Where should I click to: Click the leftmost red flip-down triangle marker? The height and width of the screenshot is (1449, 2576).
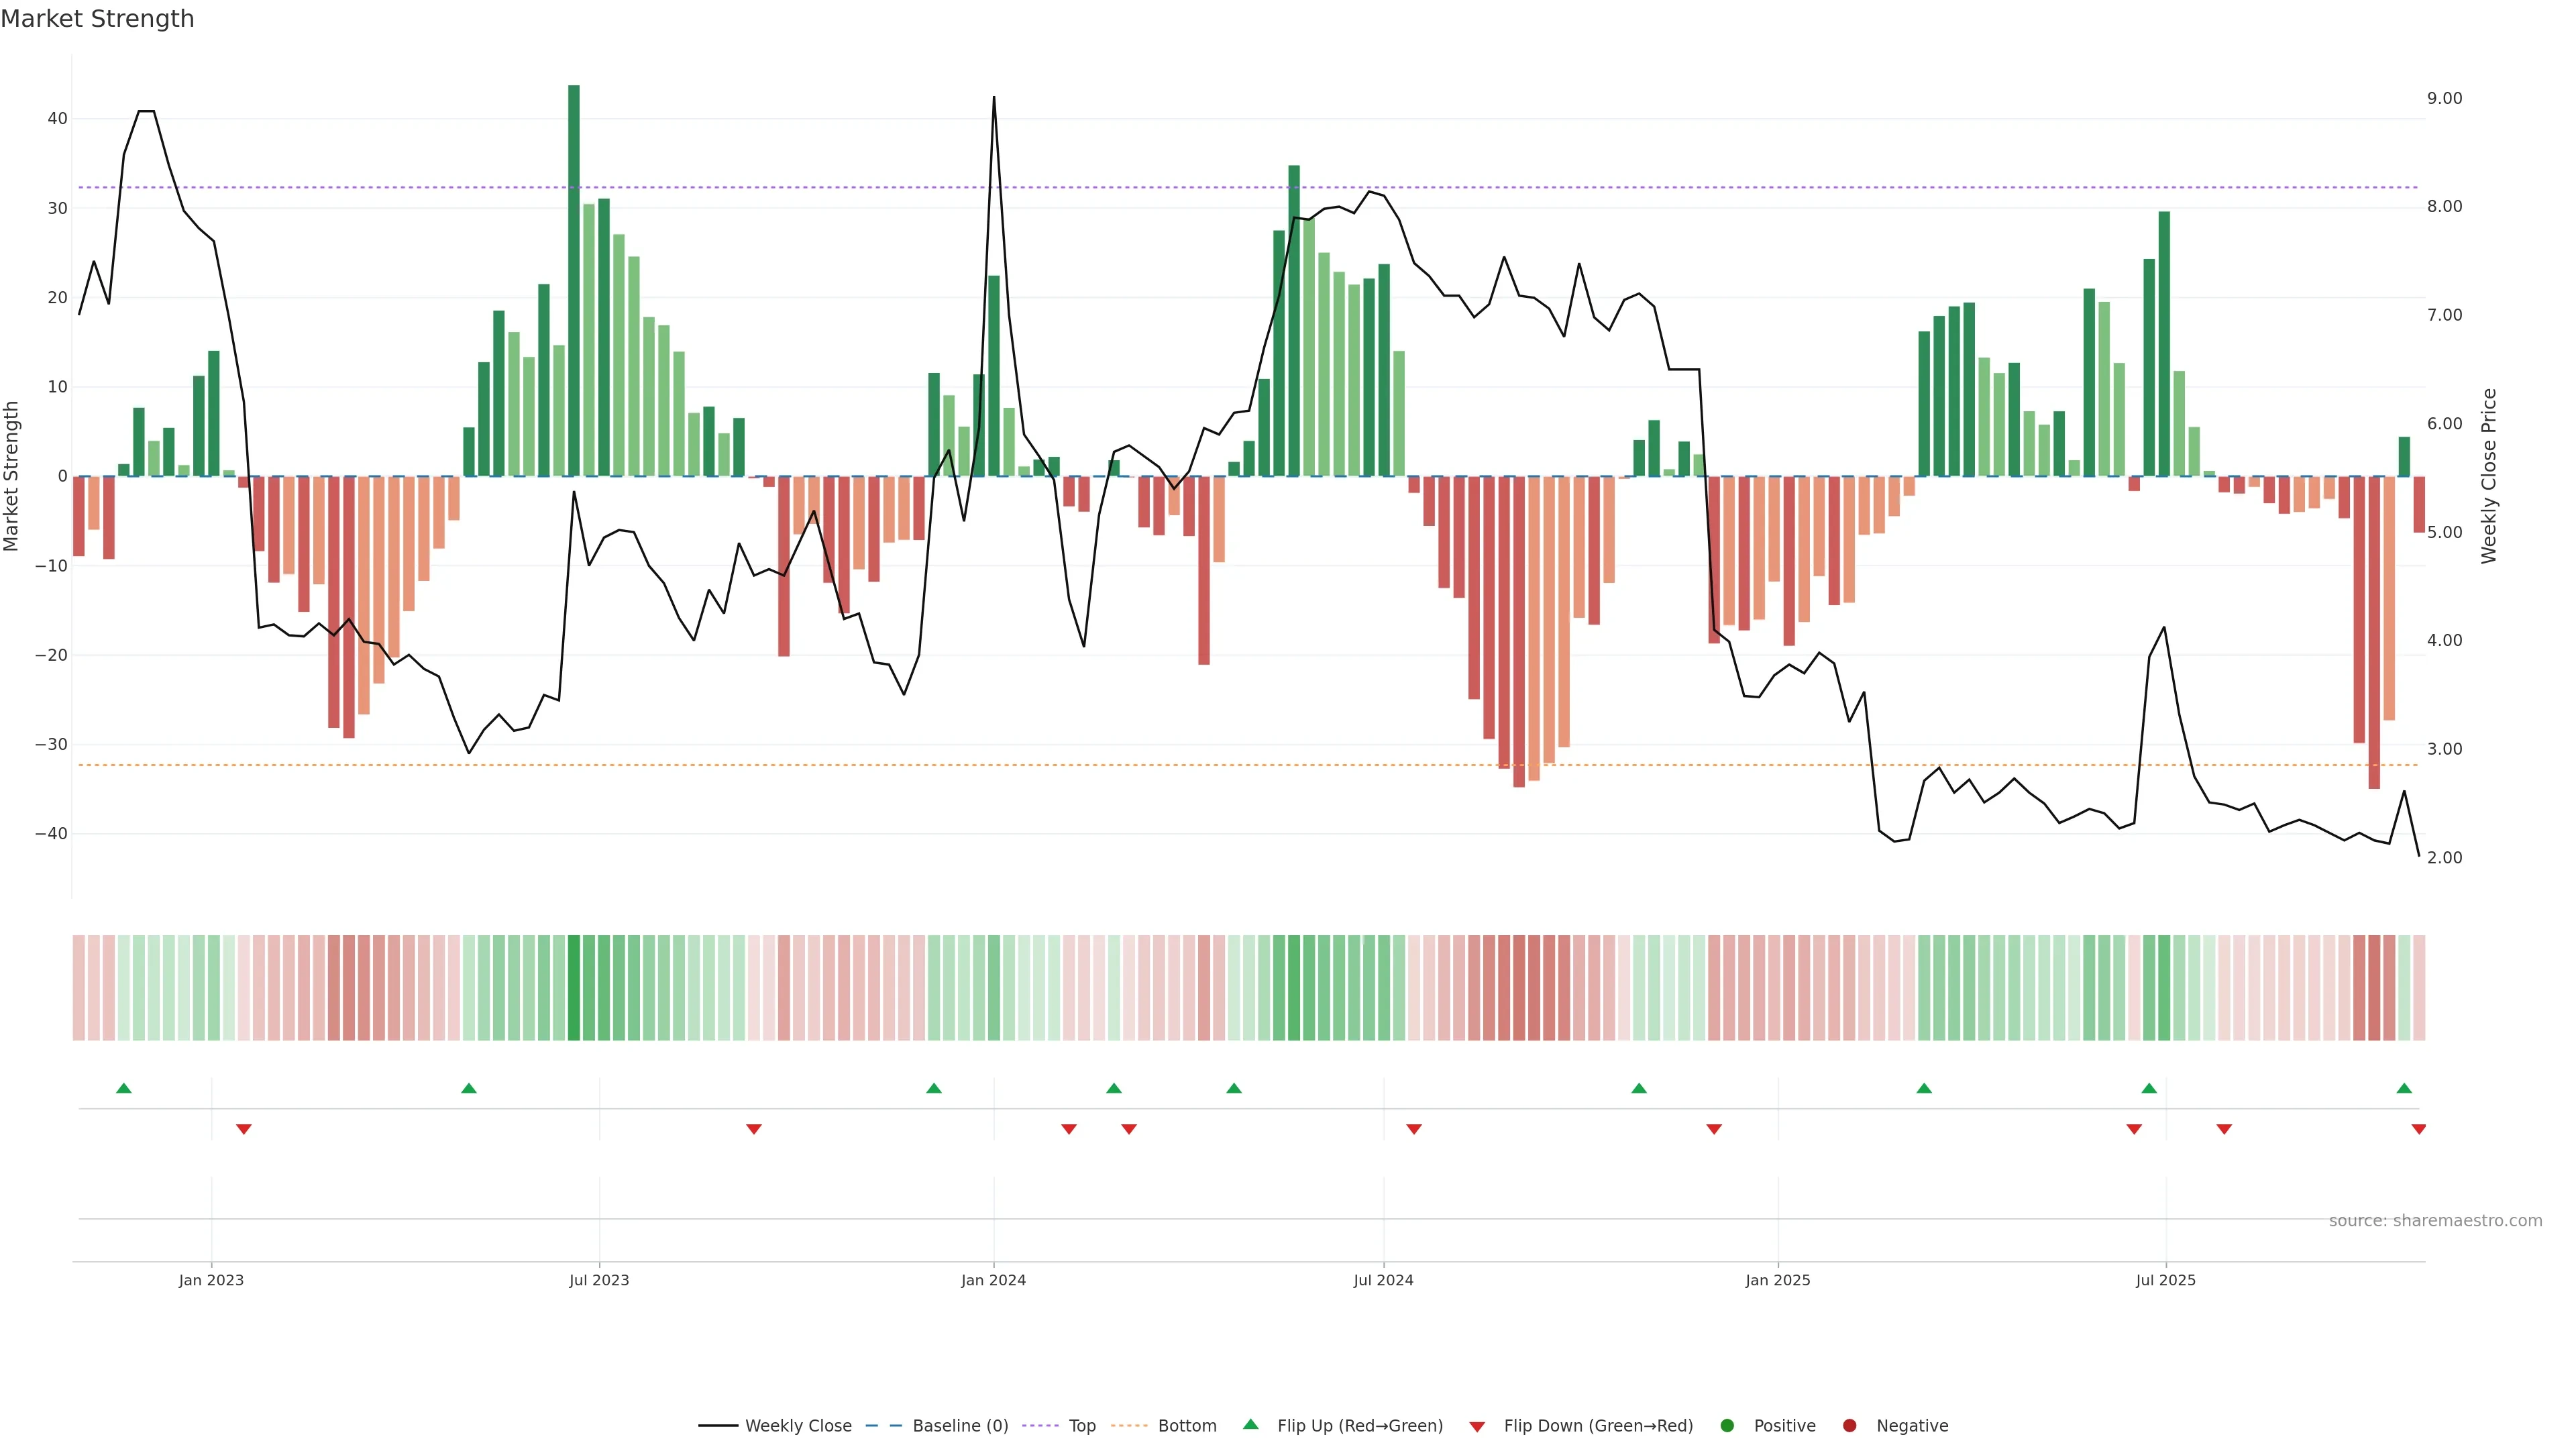pos(244,1129)
